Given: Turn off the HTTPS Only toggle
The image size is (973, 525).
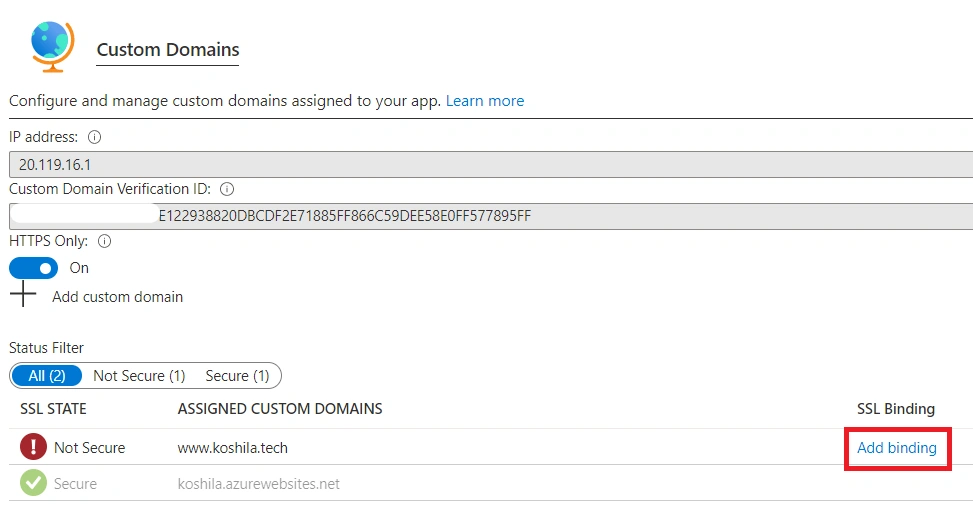Looking at the screenshot, I should [34, 268].
